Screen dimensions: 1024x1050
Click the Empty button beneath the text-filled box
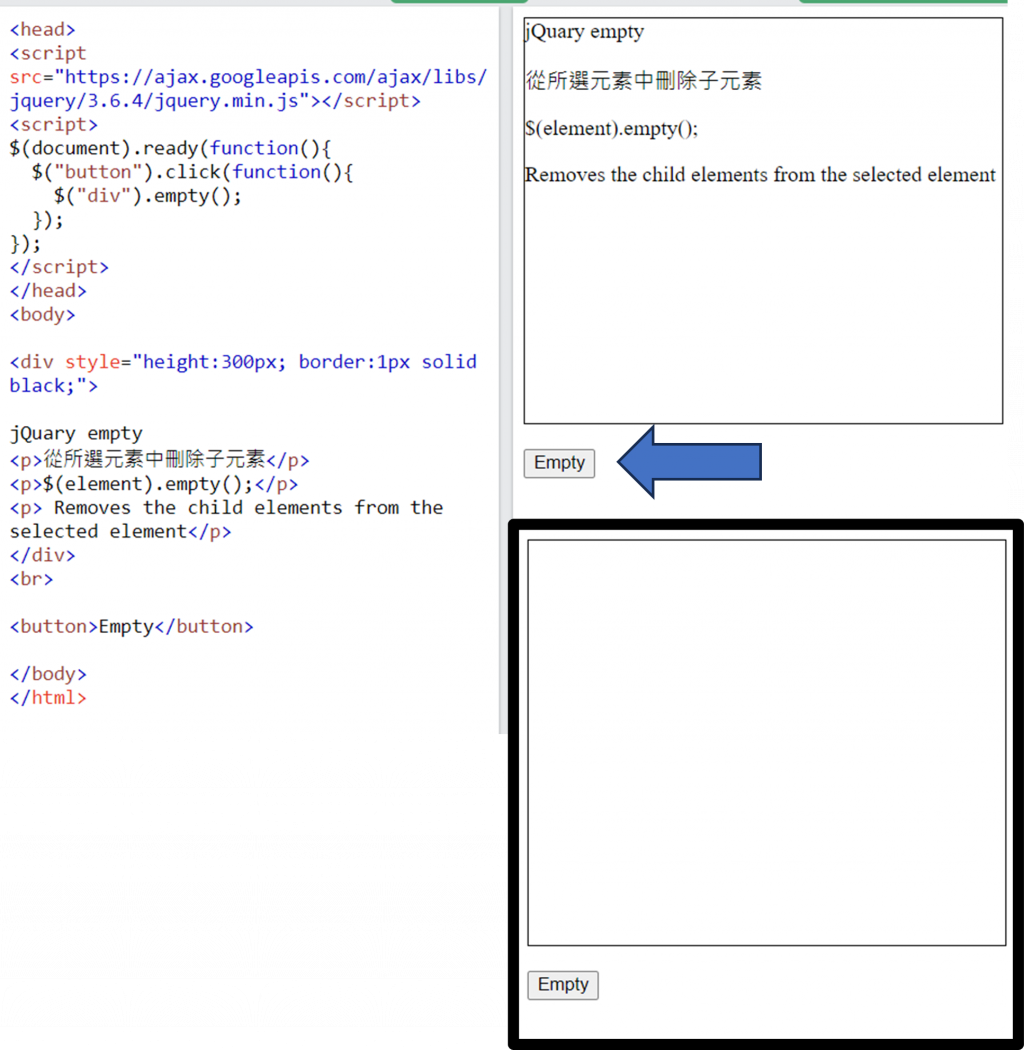[x=559, y=463]
